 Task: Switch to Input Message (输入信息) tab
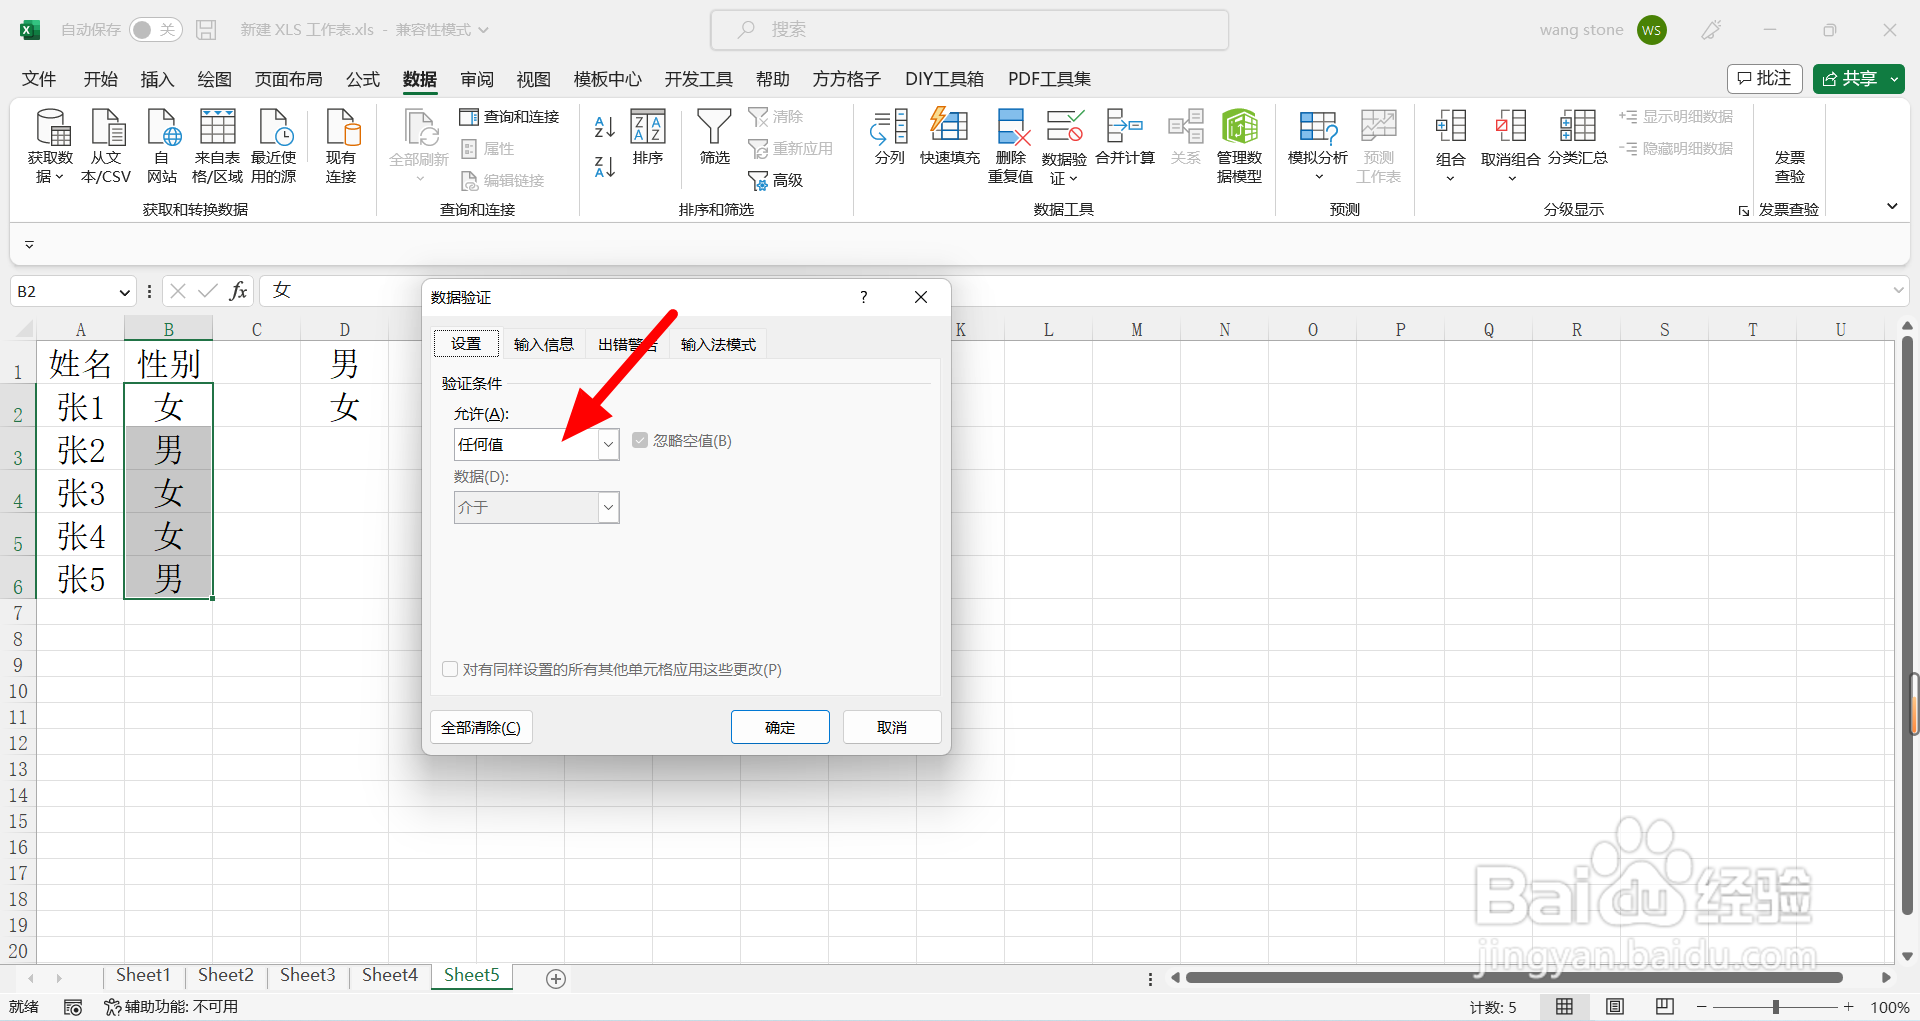pyautogui.click(x=544, y=344)
